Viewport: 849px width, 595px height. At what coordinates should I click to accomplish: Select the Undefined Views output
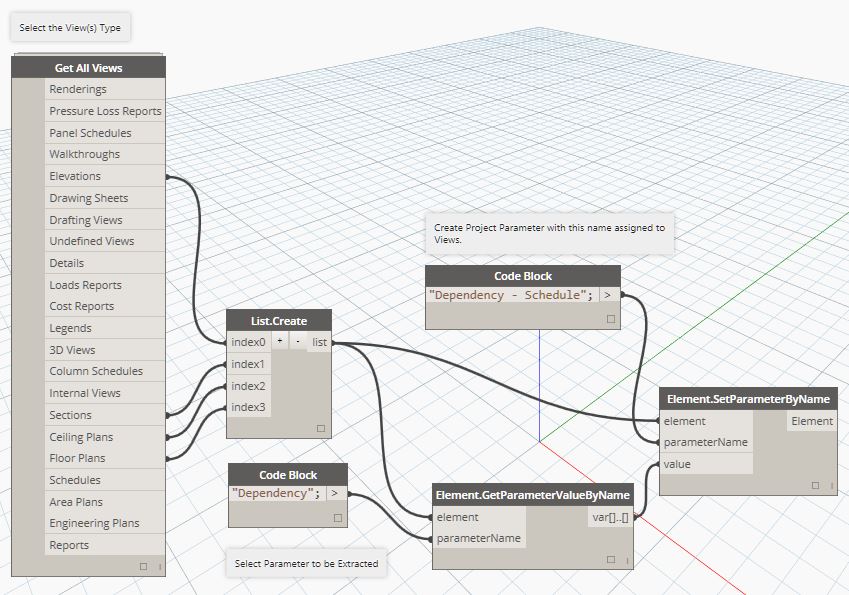[x=105, y=241]
